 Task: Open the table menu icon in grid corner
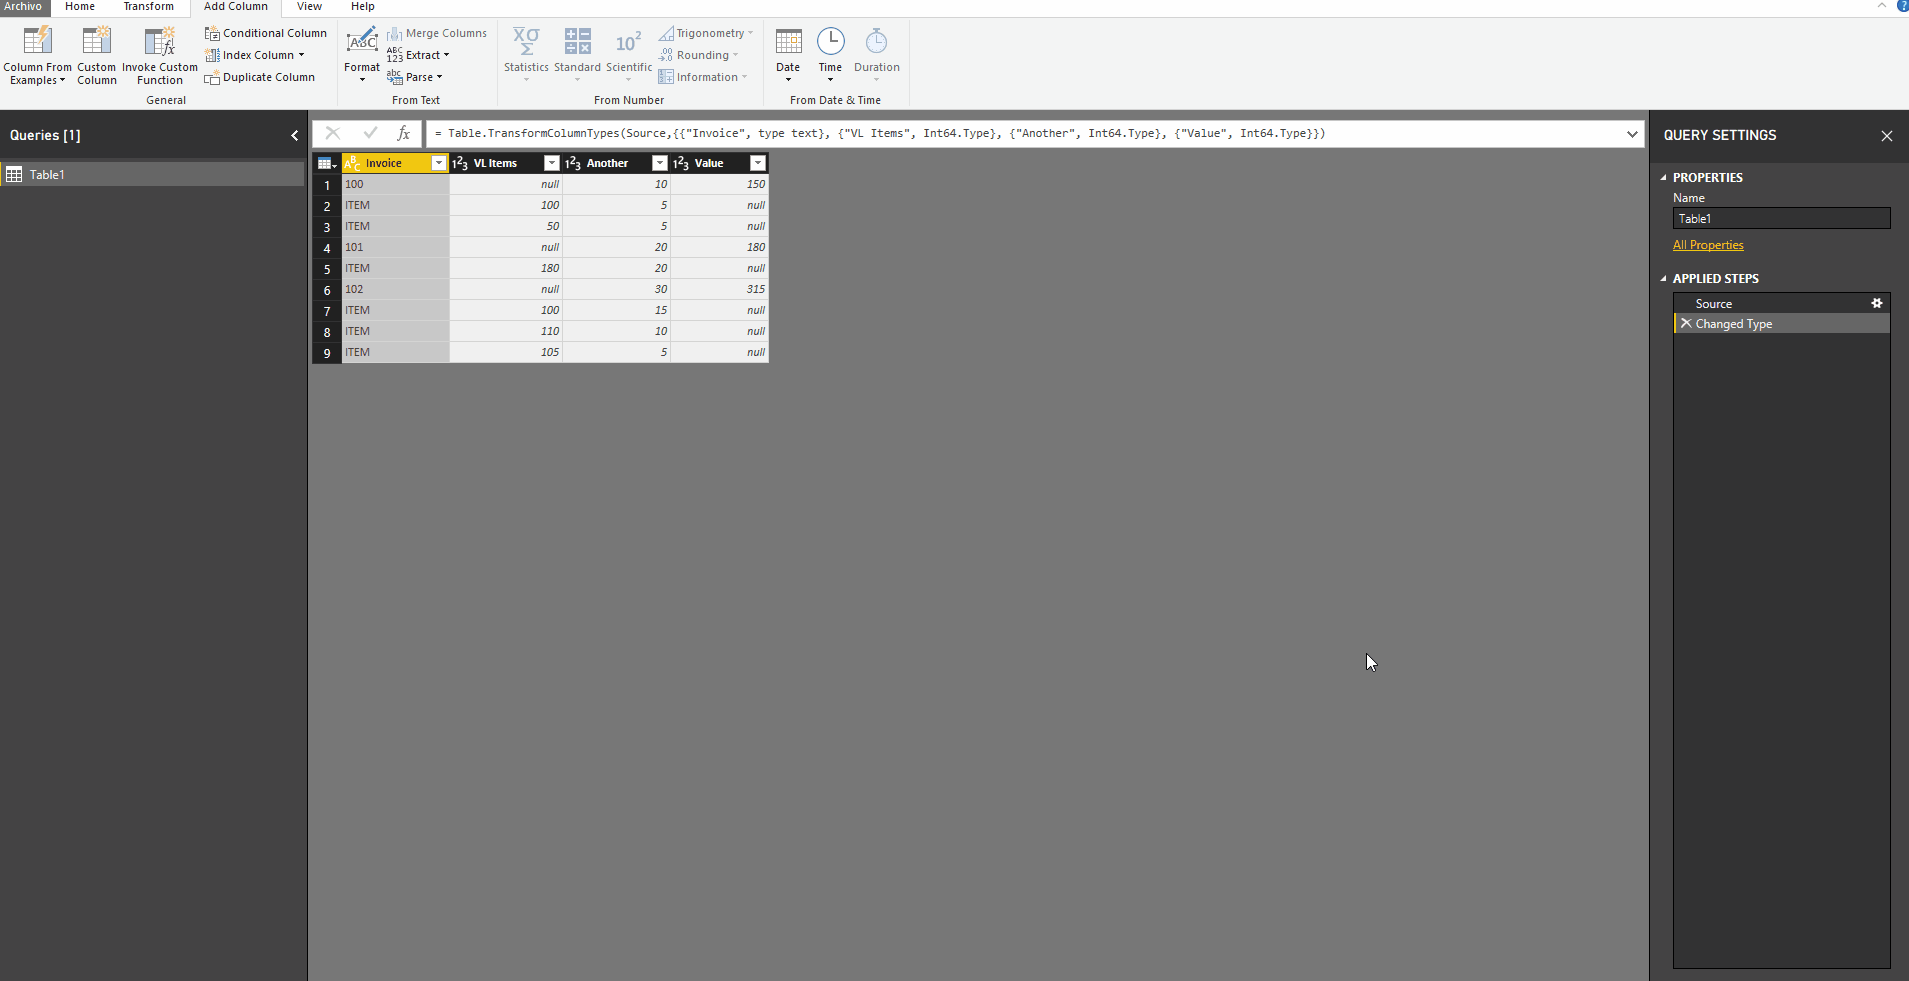(327, 163)
